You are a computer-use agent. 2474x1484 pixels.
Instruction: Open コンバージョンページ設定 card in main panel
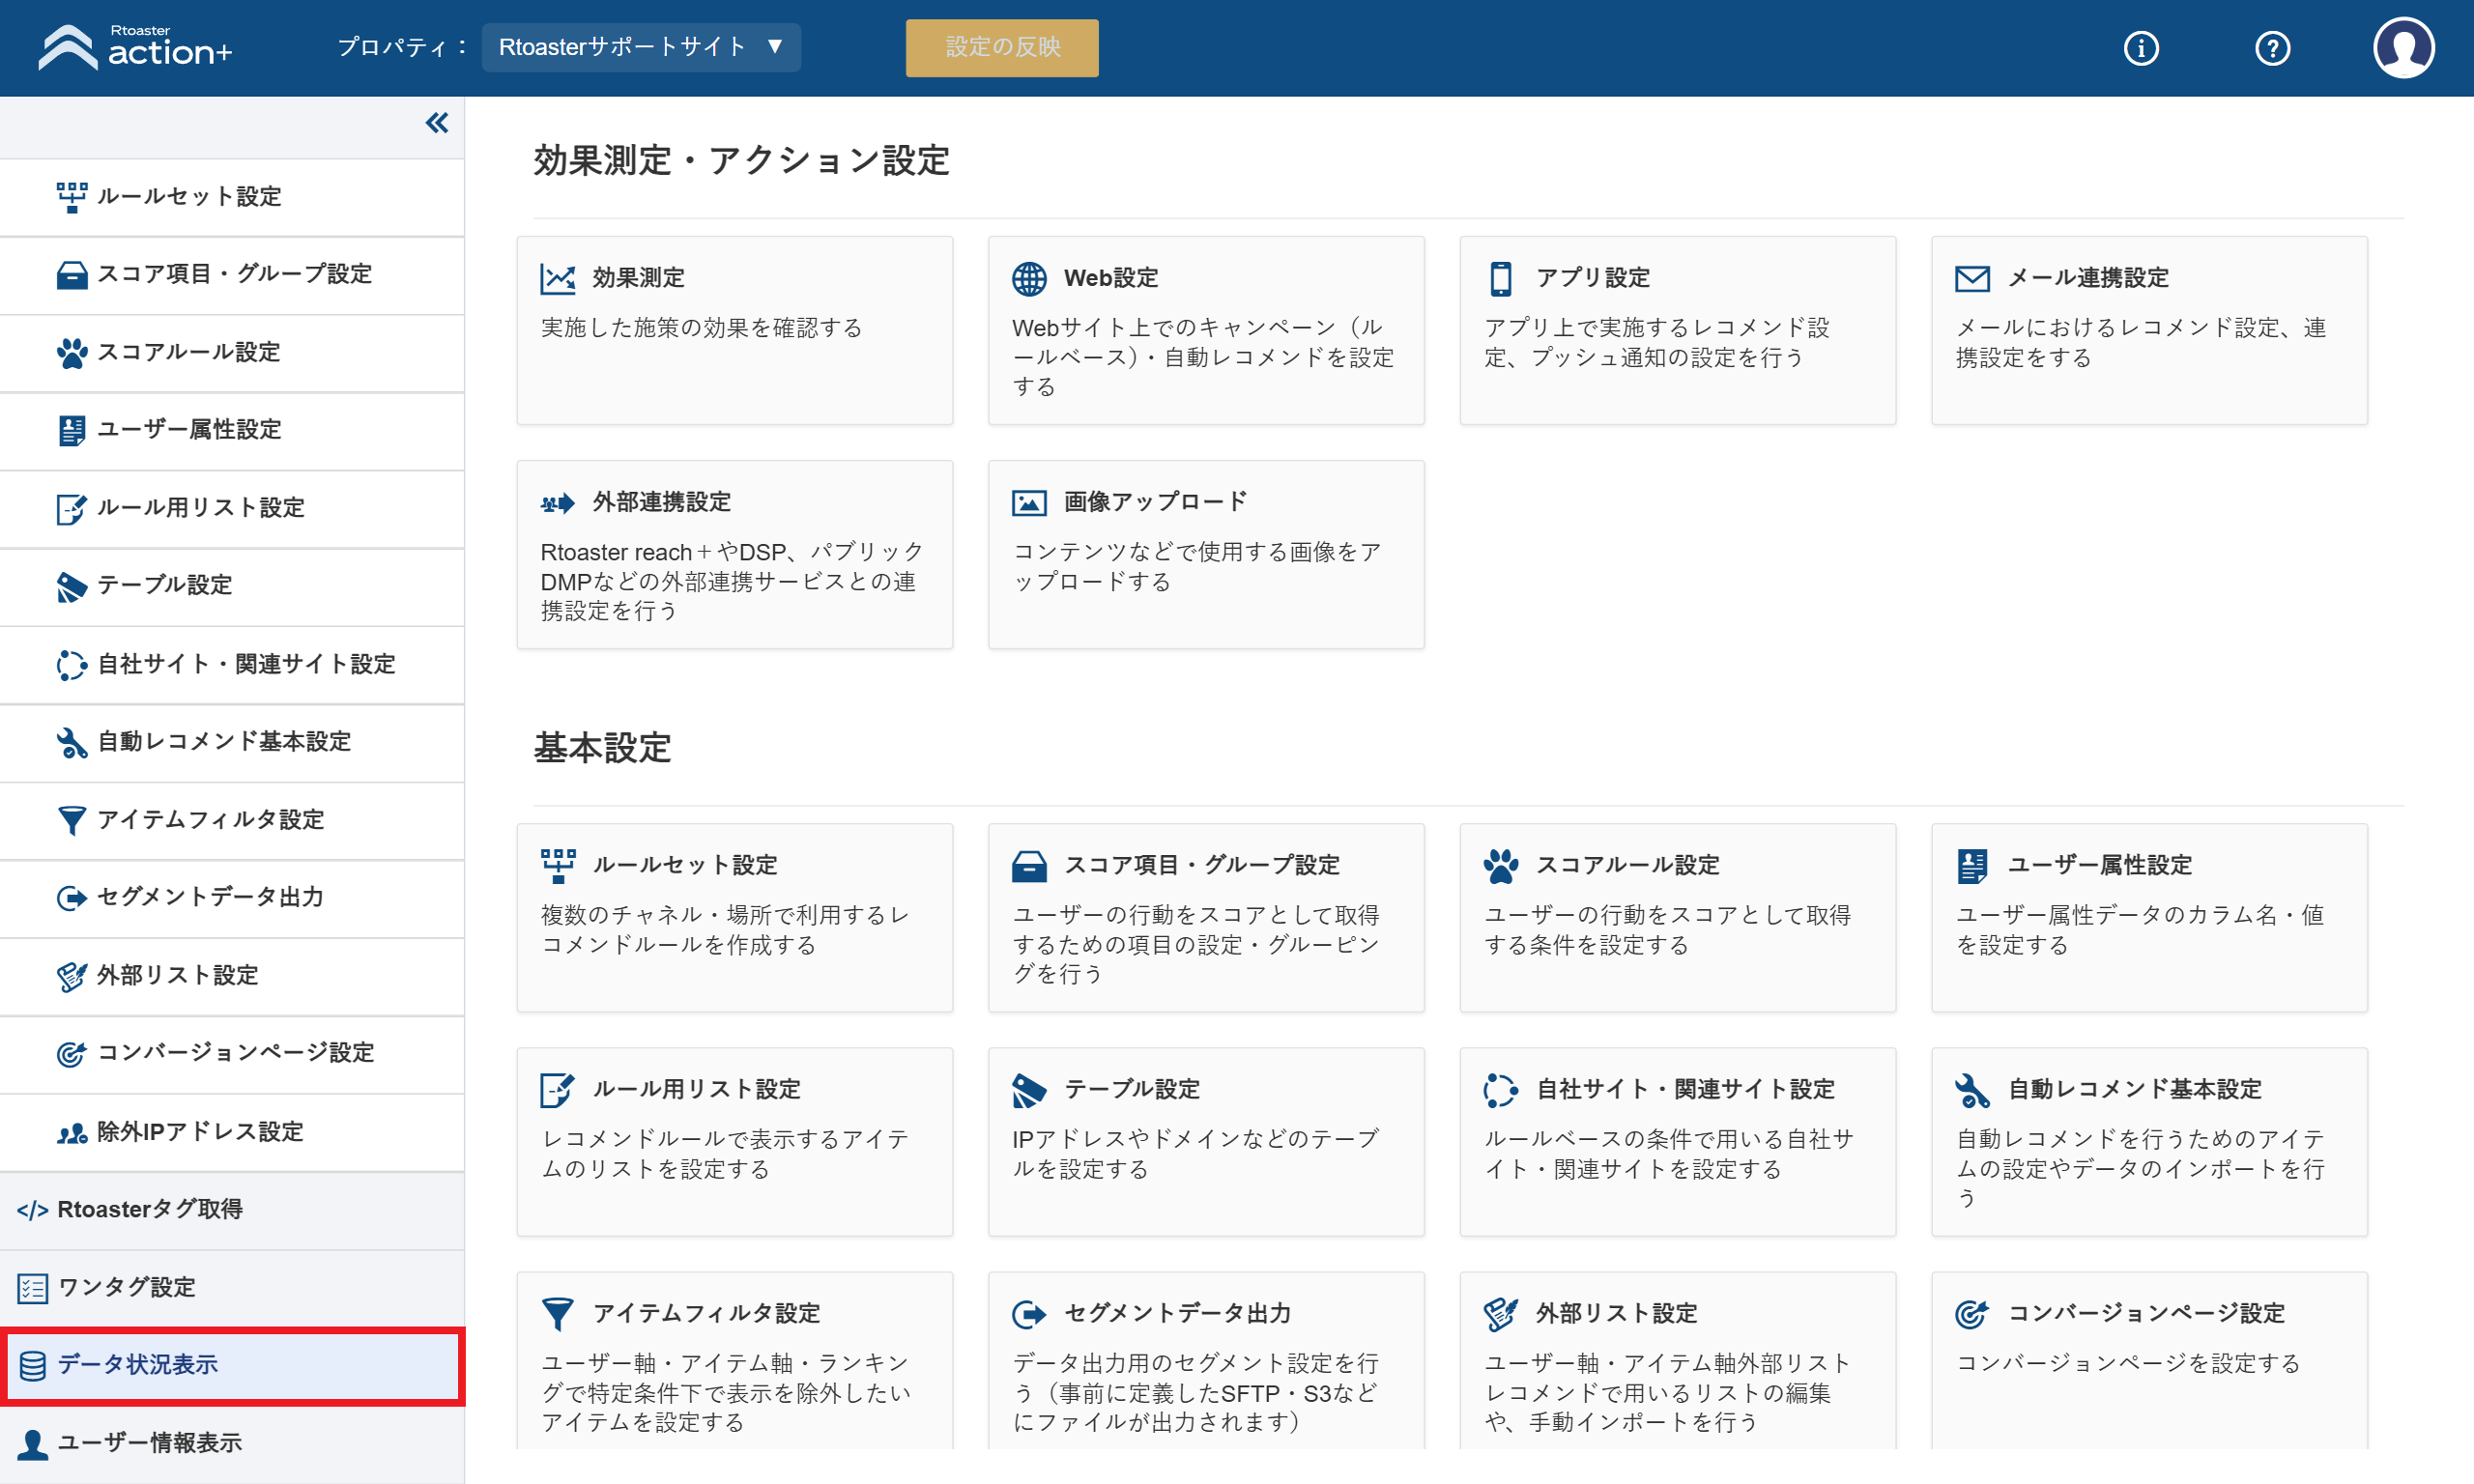coord(2149,1361)
